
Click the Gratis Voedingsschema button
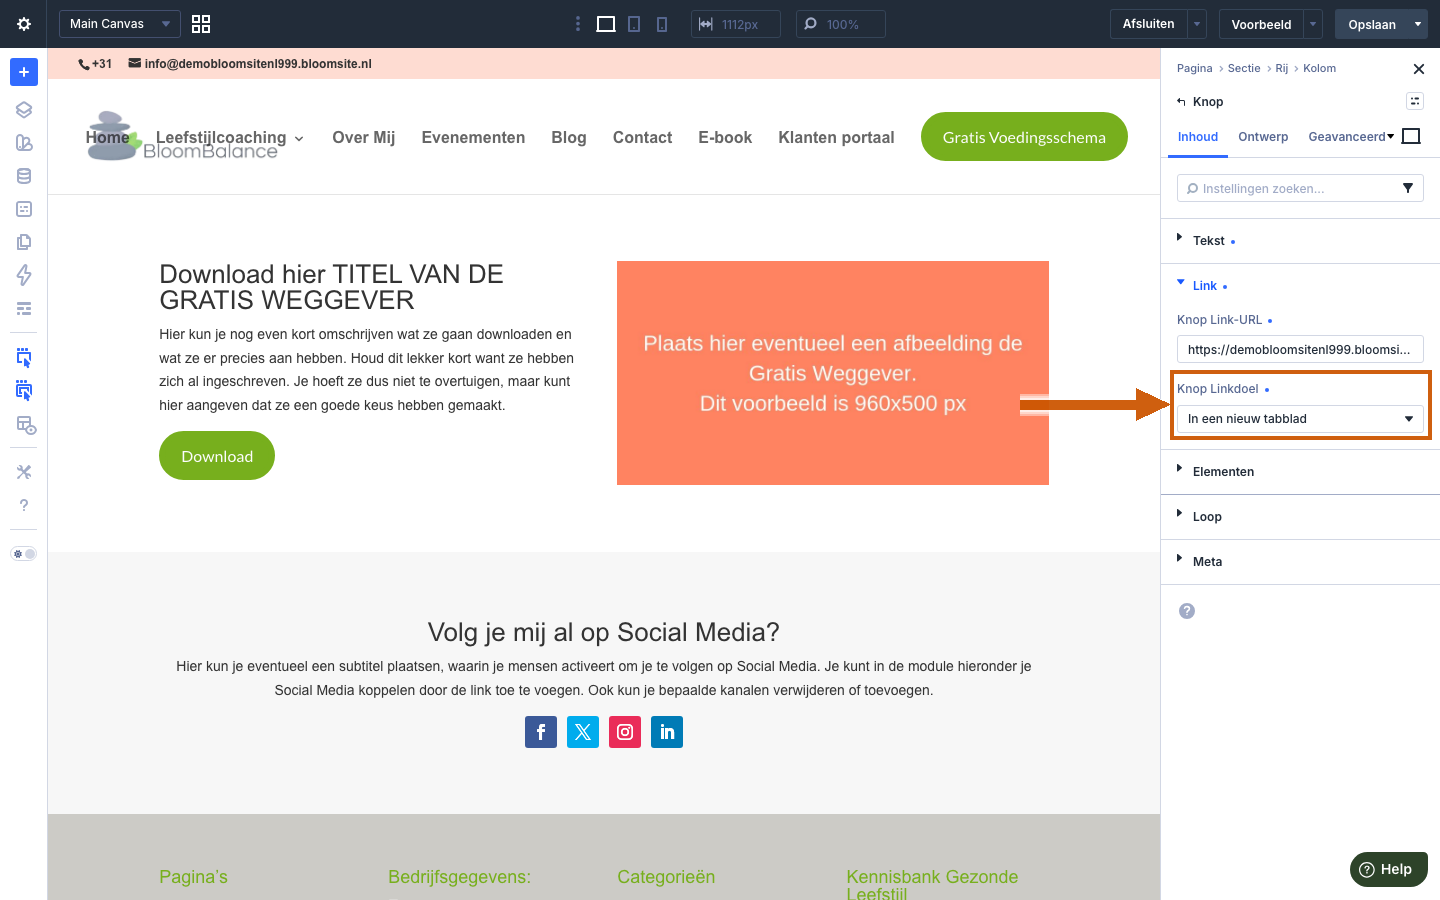pos(1024,137)
